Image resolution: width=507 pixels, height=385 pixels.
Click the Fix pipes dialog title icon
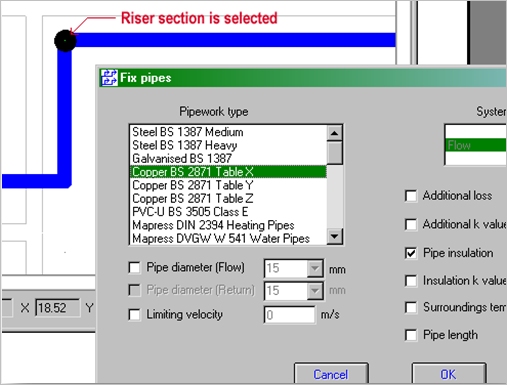(109, 78)
